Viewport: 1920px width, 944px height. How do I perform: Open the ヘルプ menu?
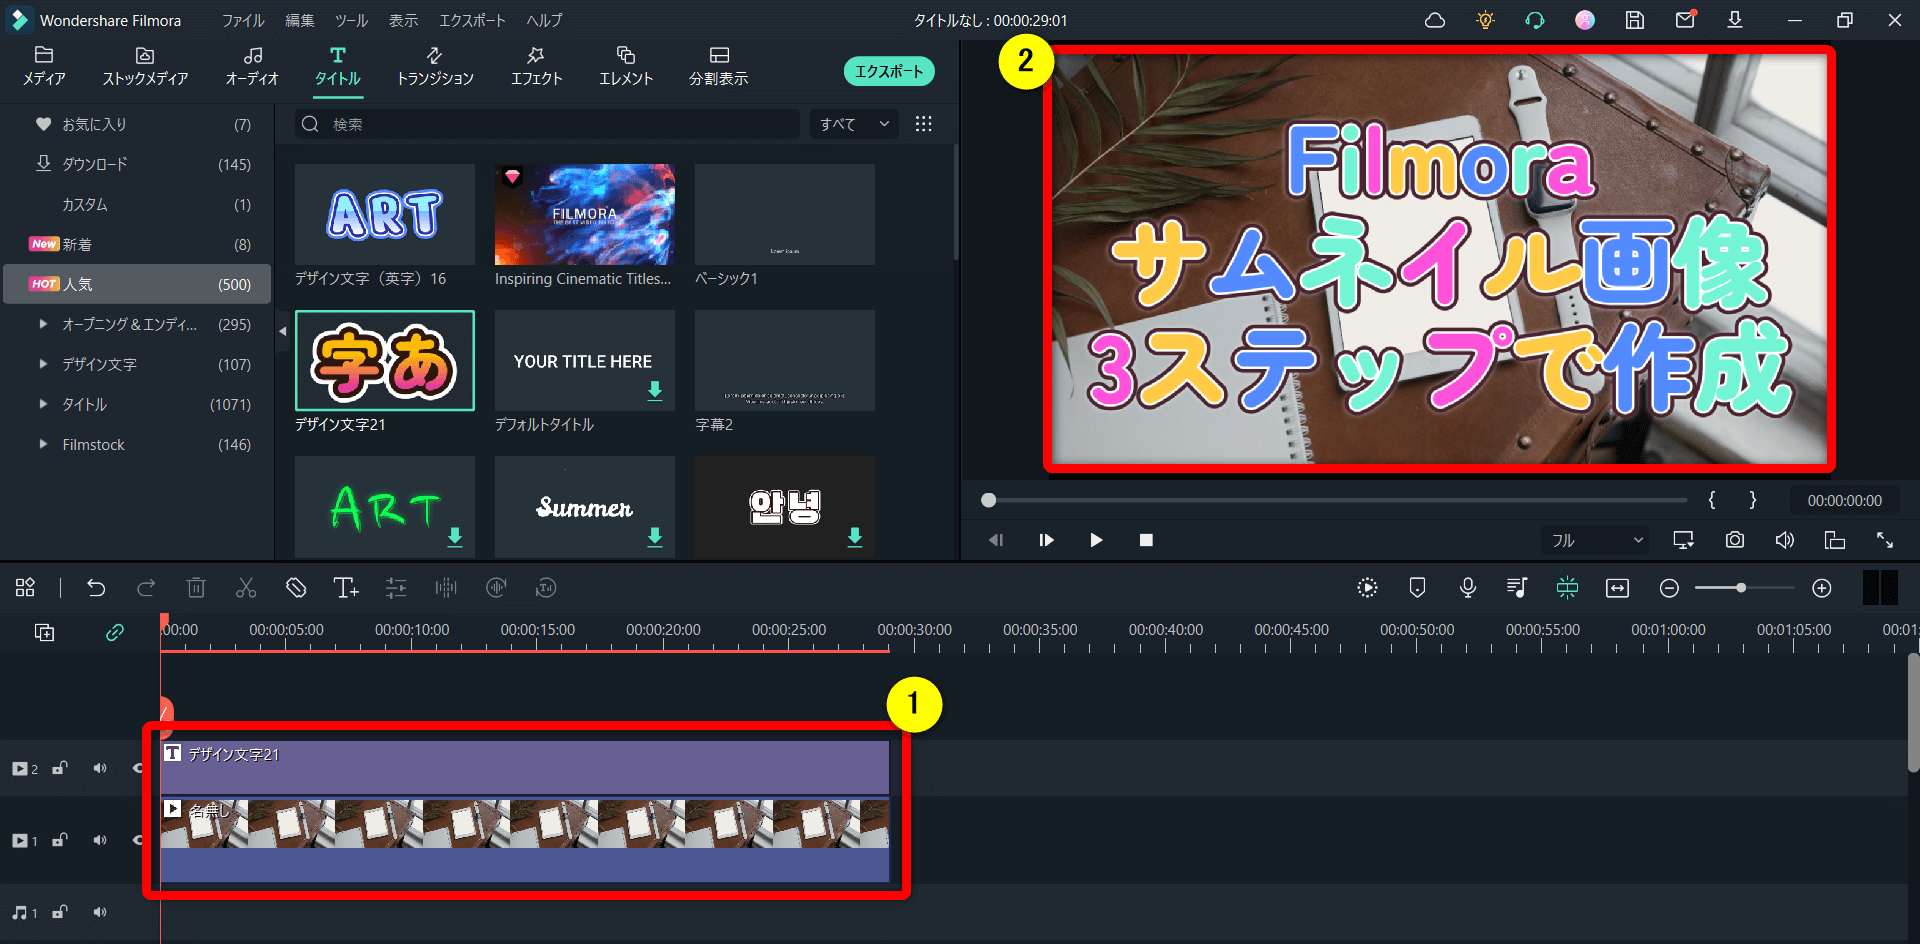click(544, 20)
